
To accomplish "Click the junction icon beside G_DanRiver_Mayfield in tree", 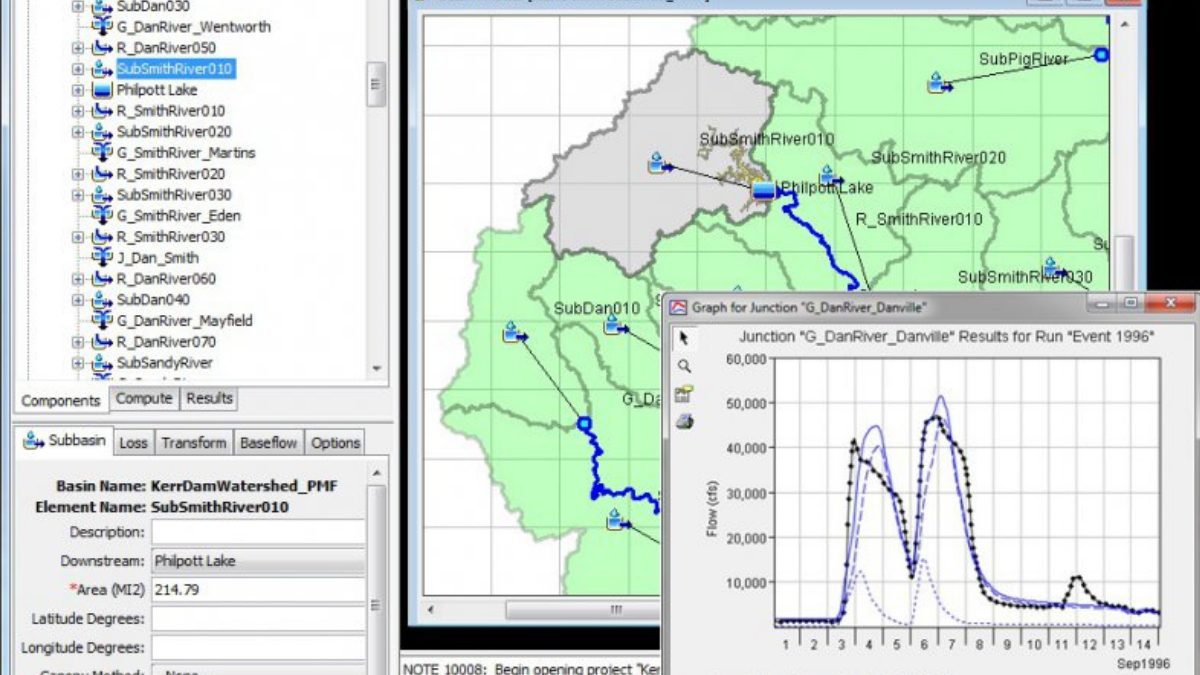I will point(102,320).
